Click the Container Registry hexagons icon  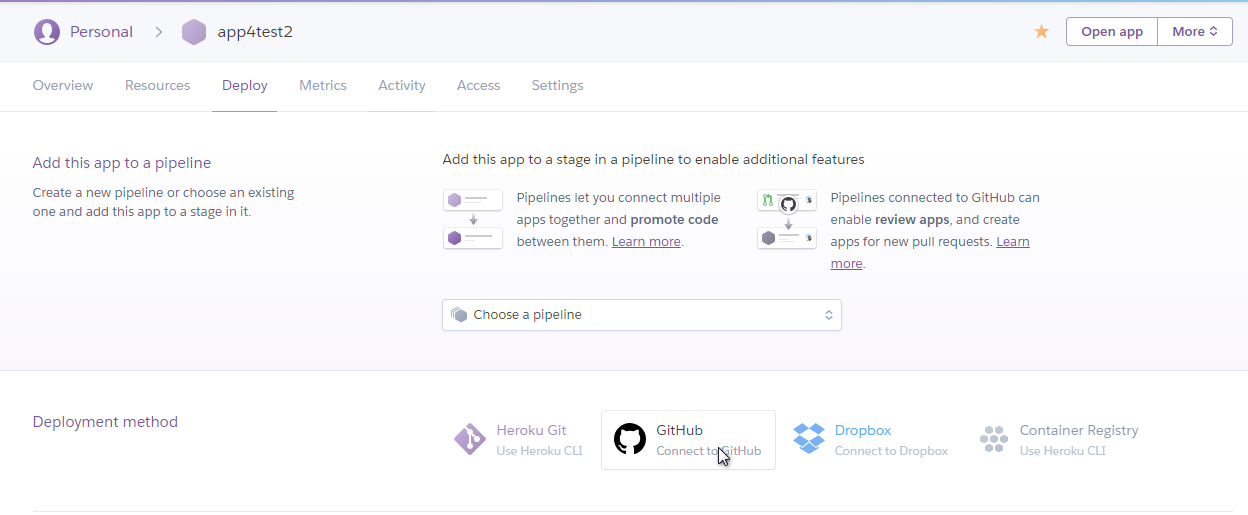(994, 440)
